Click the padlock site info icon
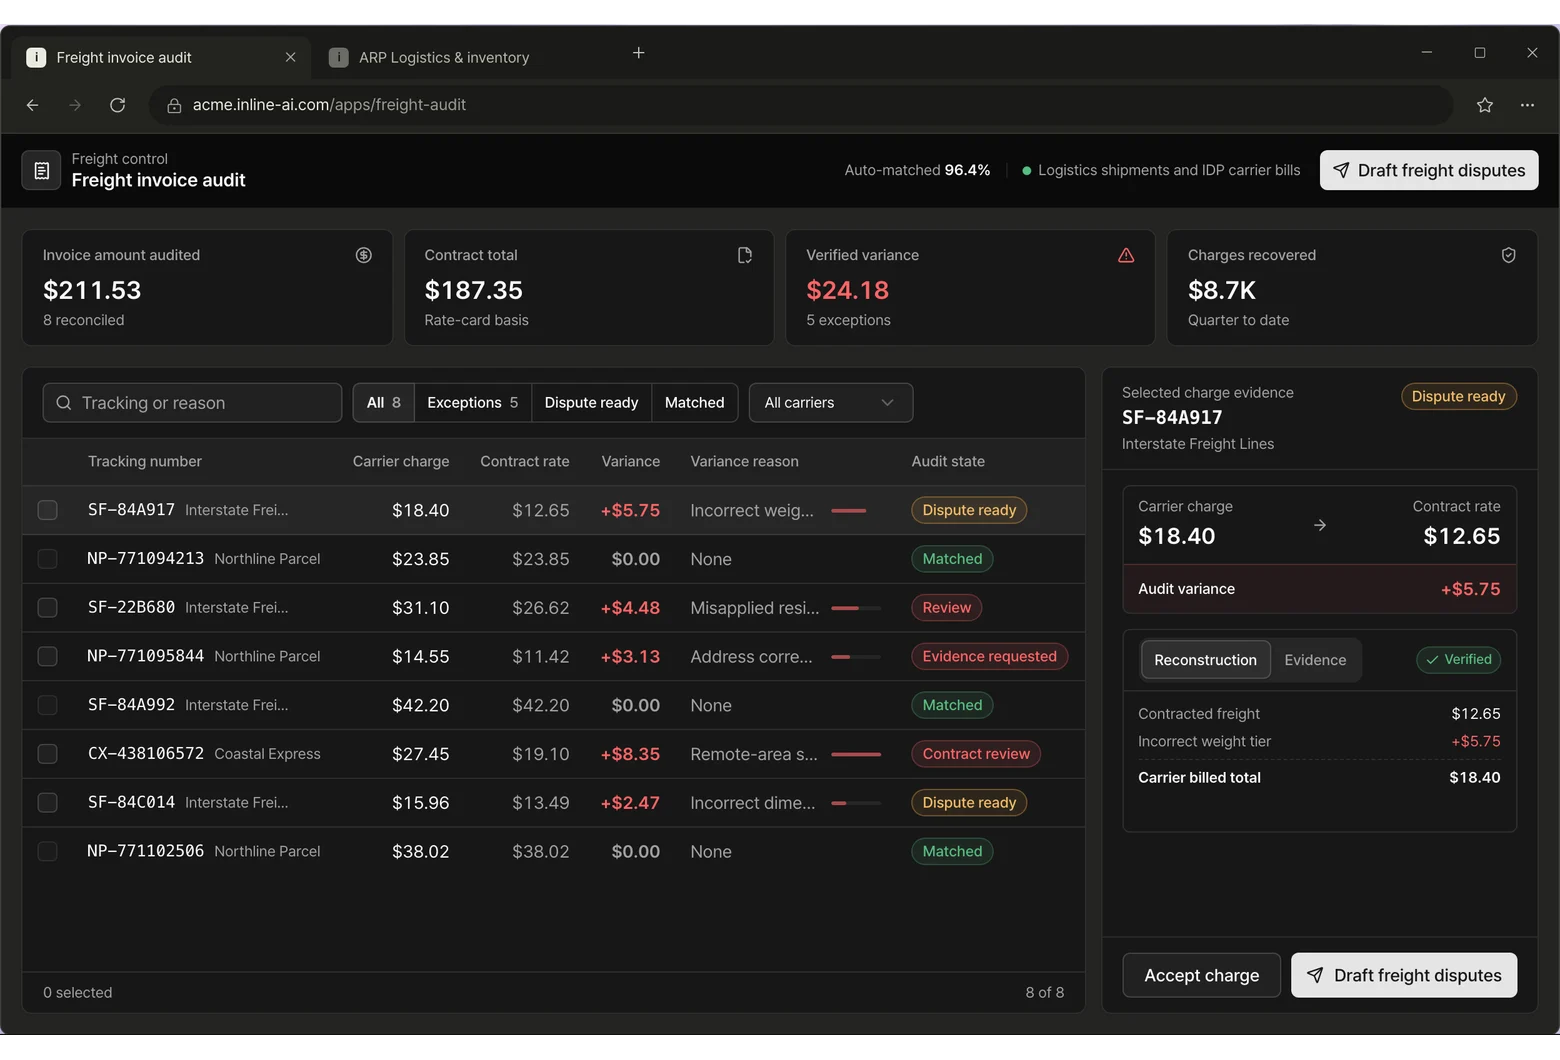The width and height of the screenshot is (1560, 1060). pyautogui.click(x=174, y=105)
